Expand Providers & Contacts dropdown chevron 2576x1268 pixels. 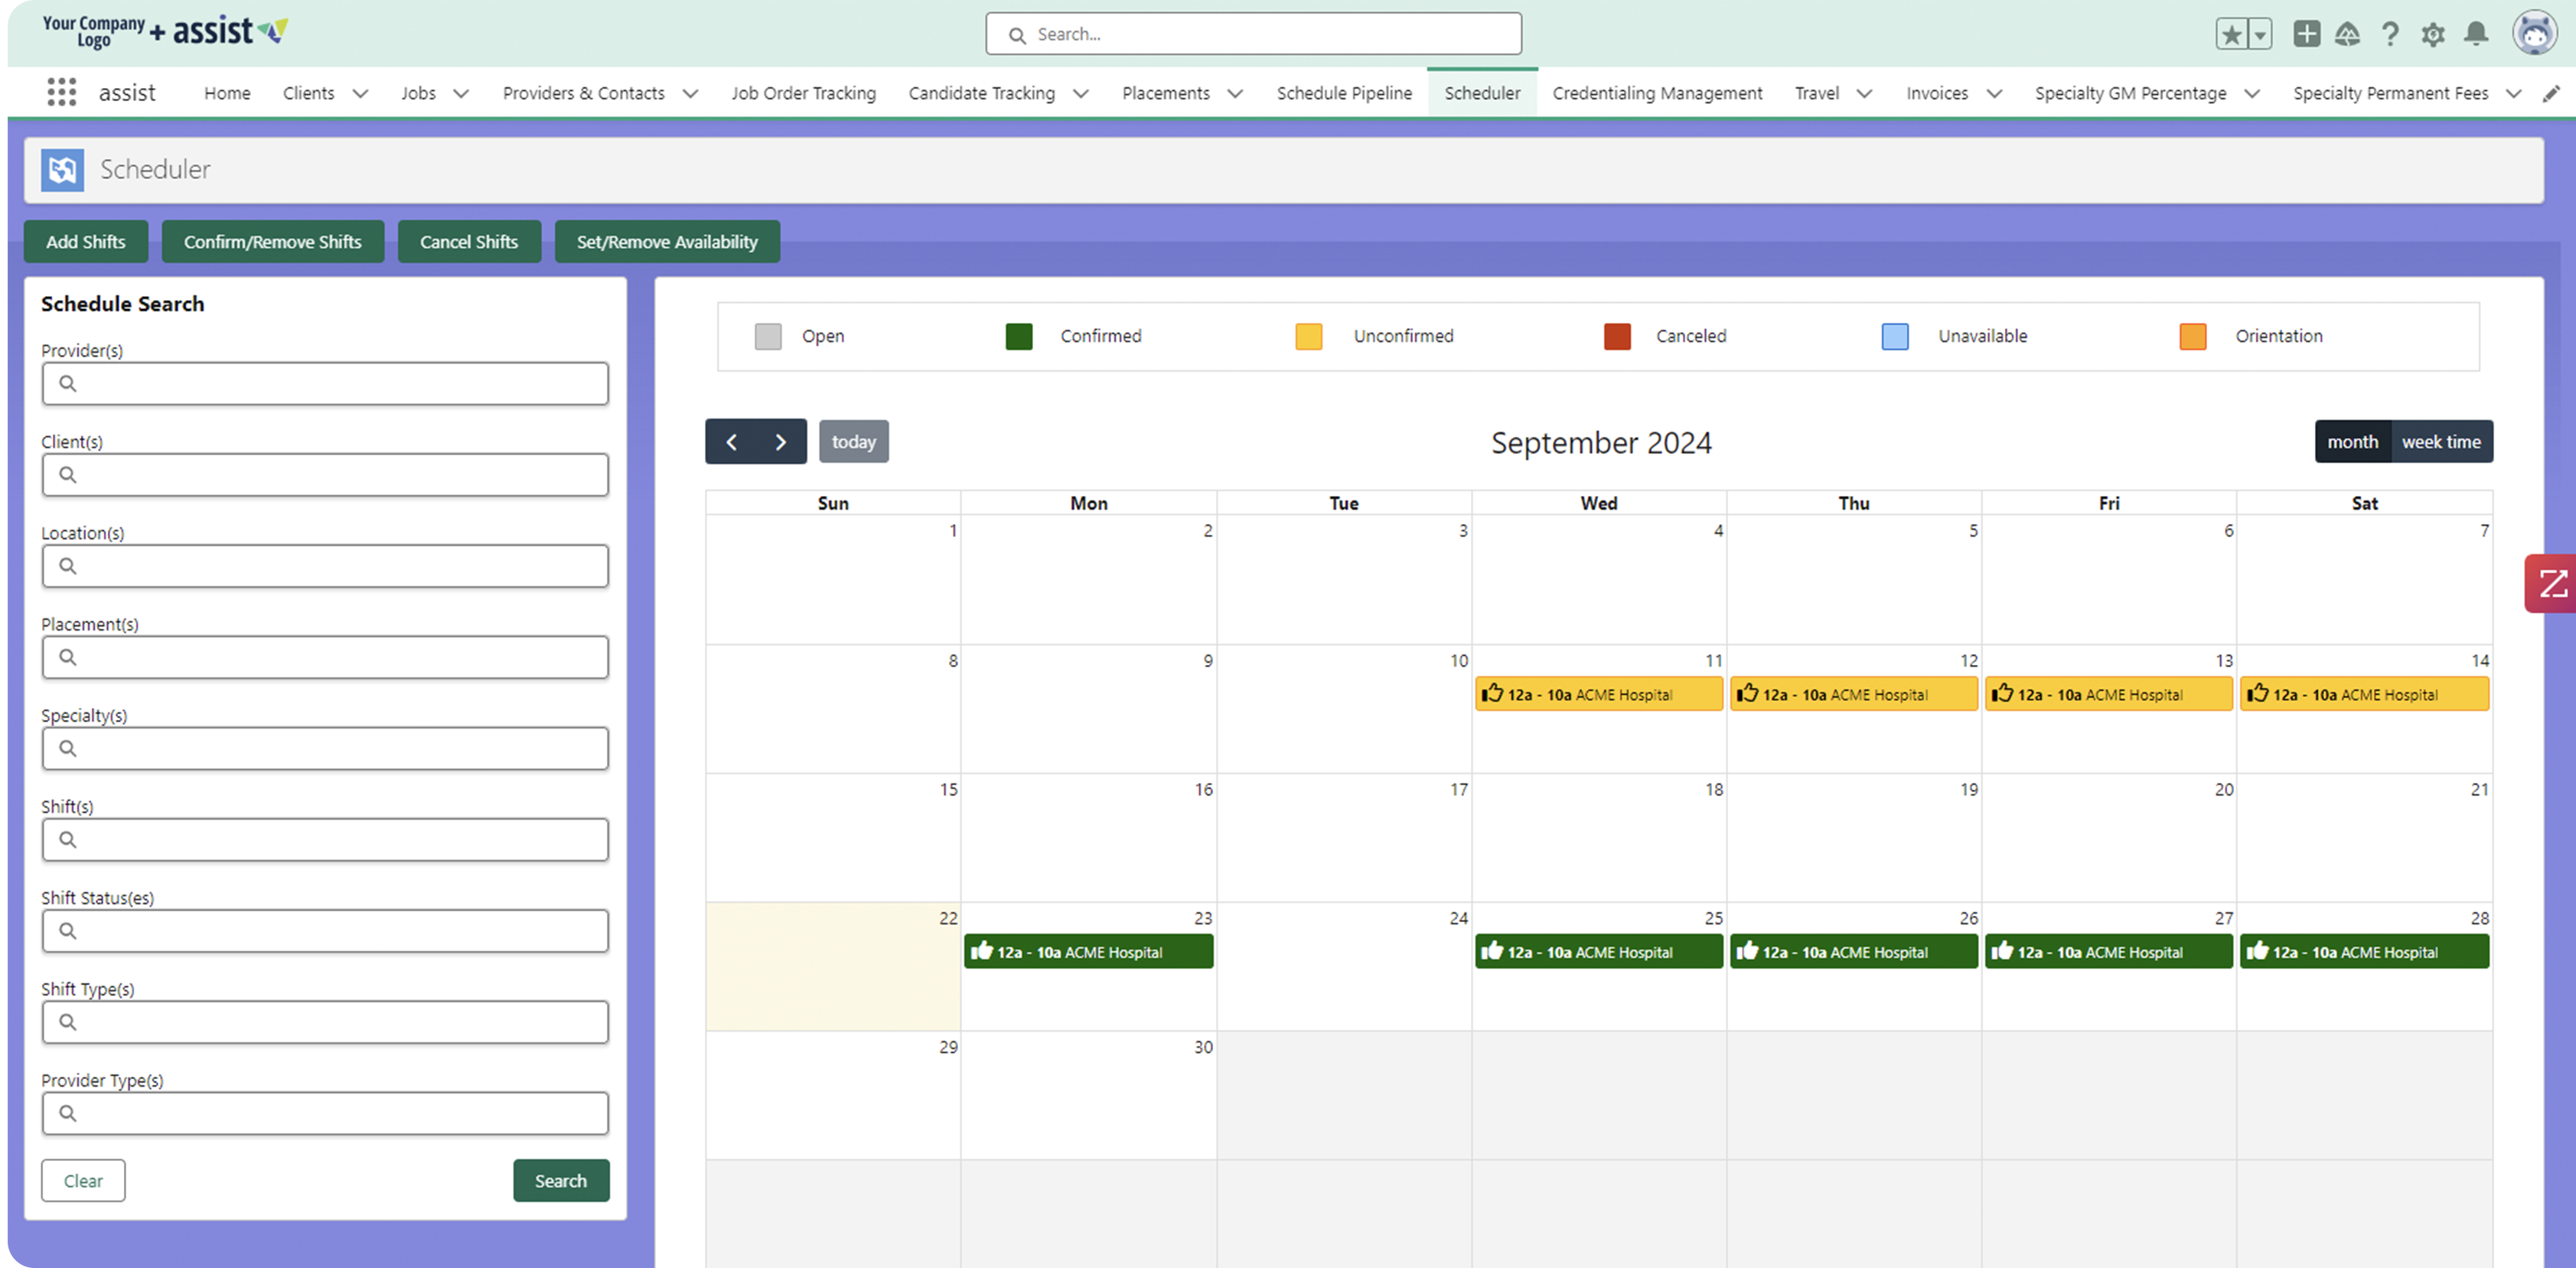point(690,93)
